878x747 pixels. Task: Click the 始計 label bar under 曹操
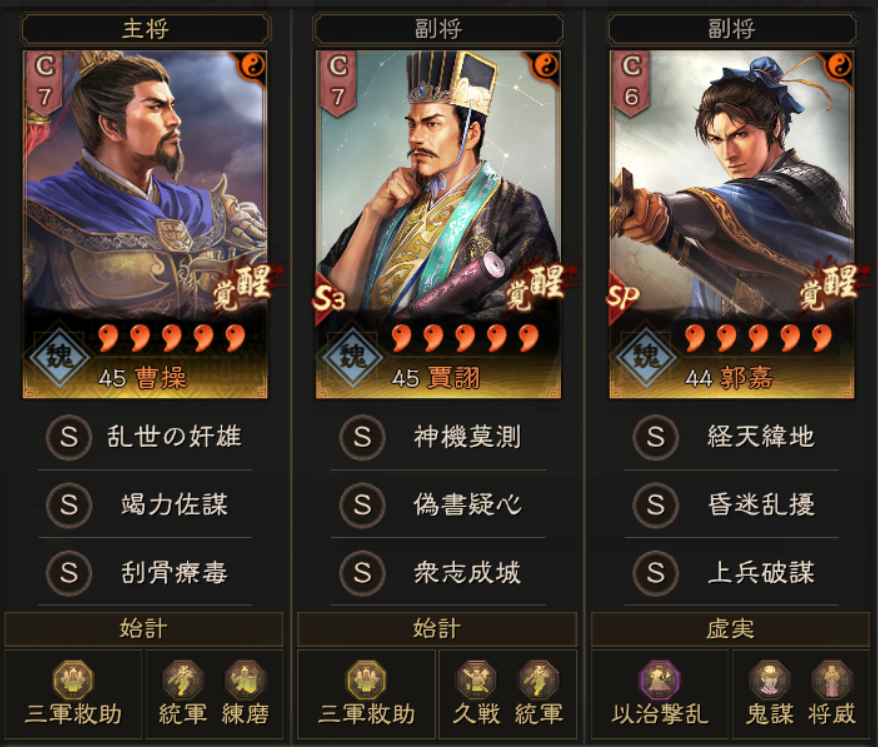tap(144, 629)
